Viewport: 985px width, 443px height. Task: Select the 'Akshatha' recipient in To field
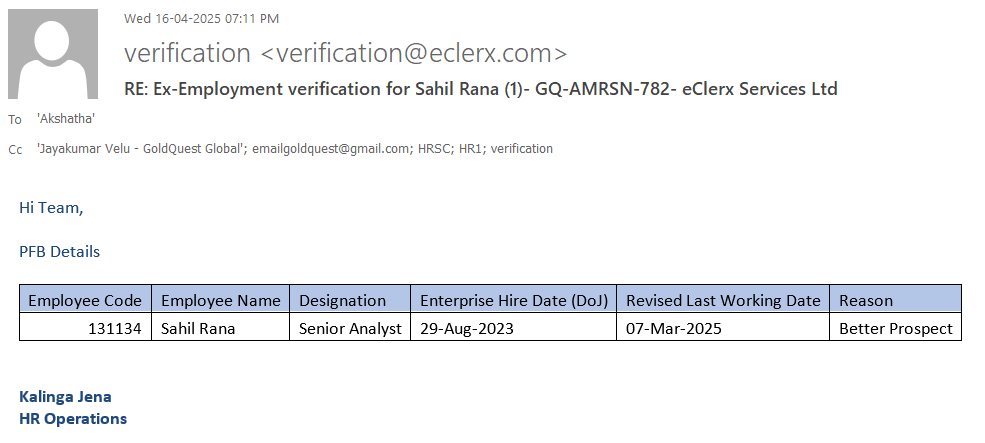(x=66, y=119)
